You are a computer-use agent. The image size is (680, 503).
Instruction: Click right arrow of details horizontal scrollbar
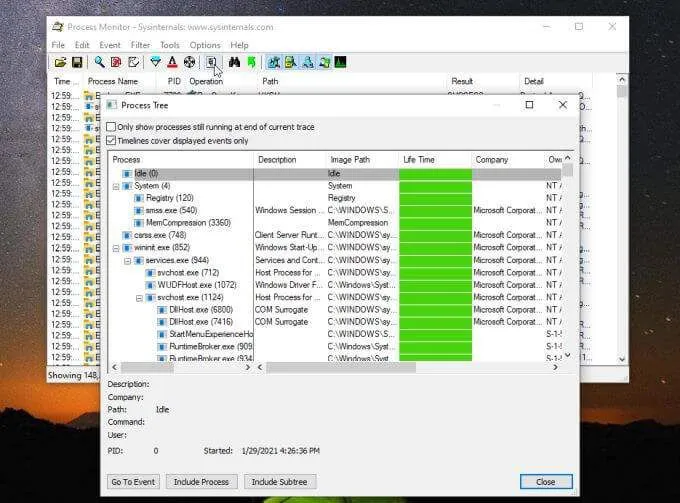click(555, 368)
